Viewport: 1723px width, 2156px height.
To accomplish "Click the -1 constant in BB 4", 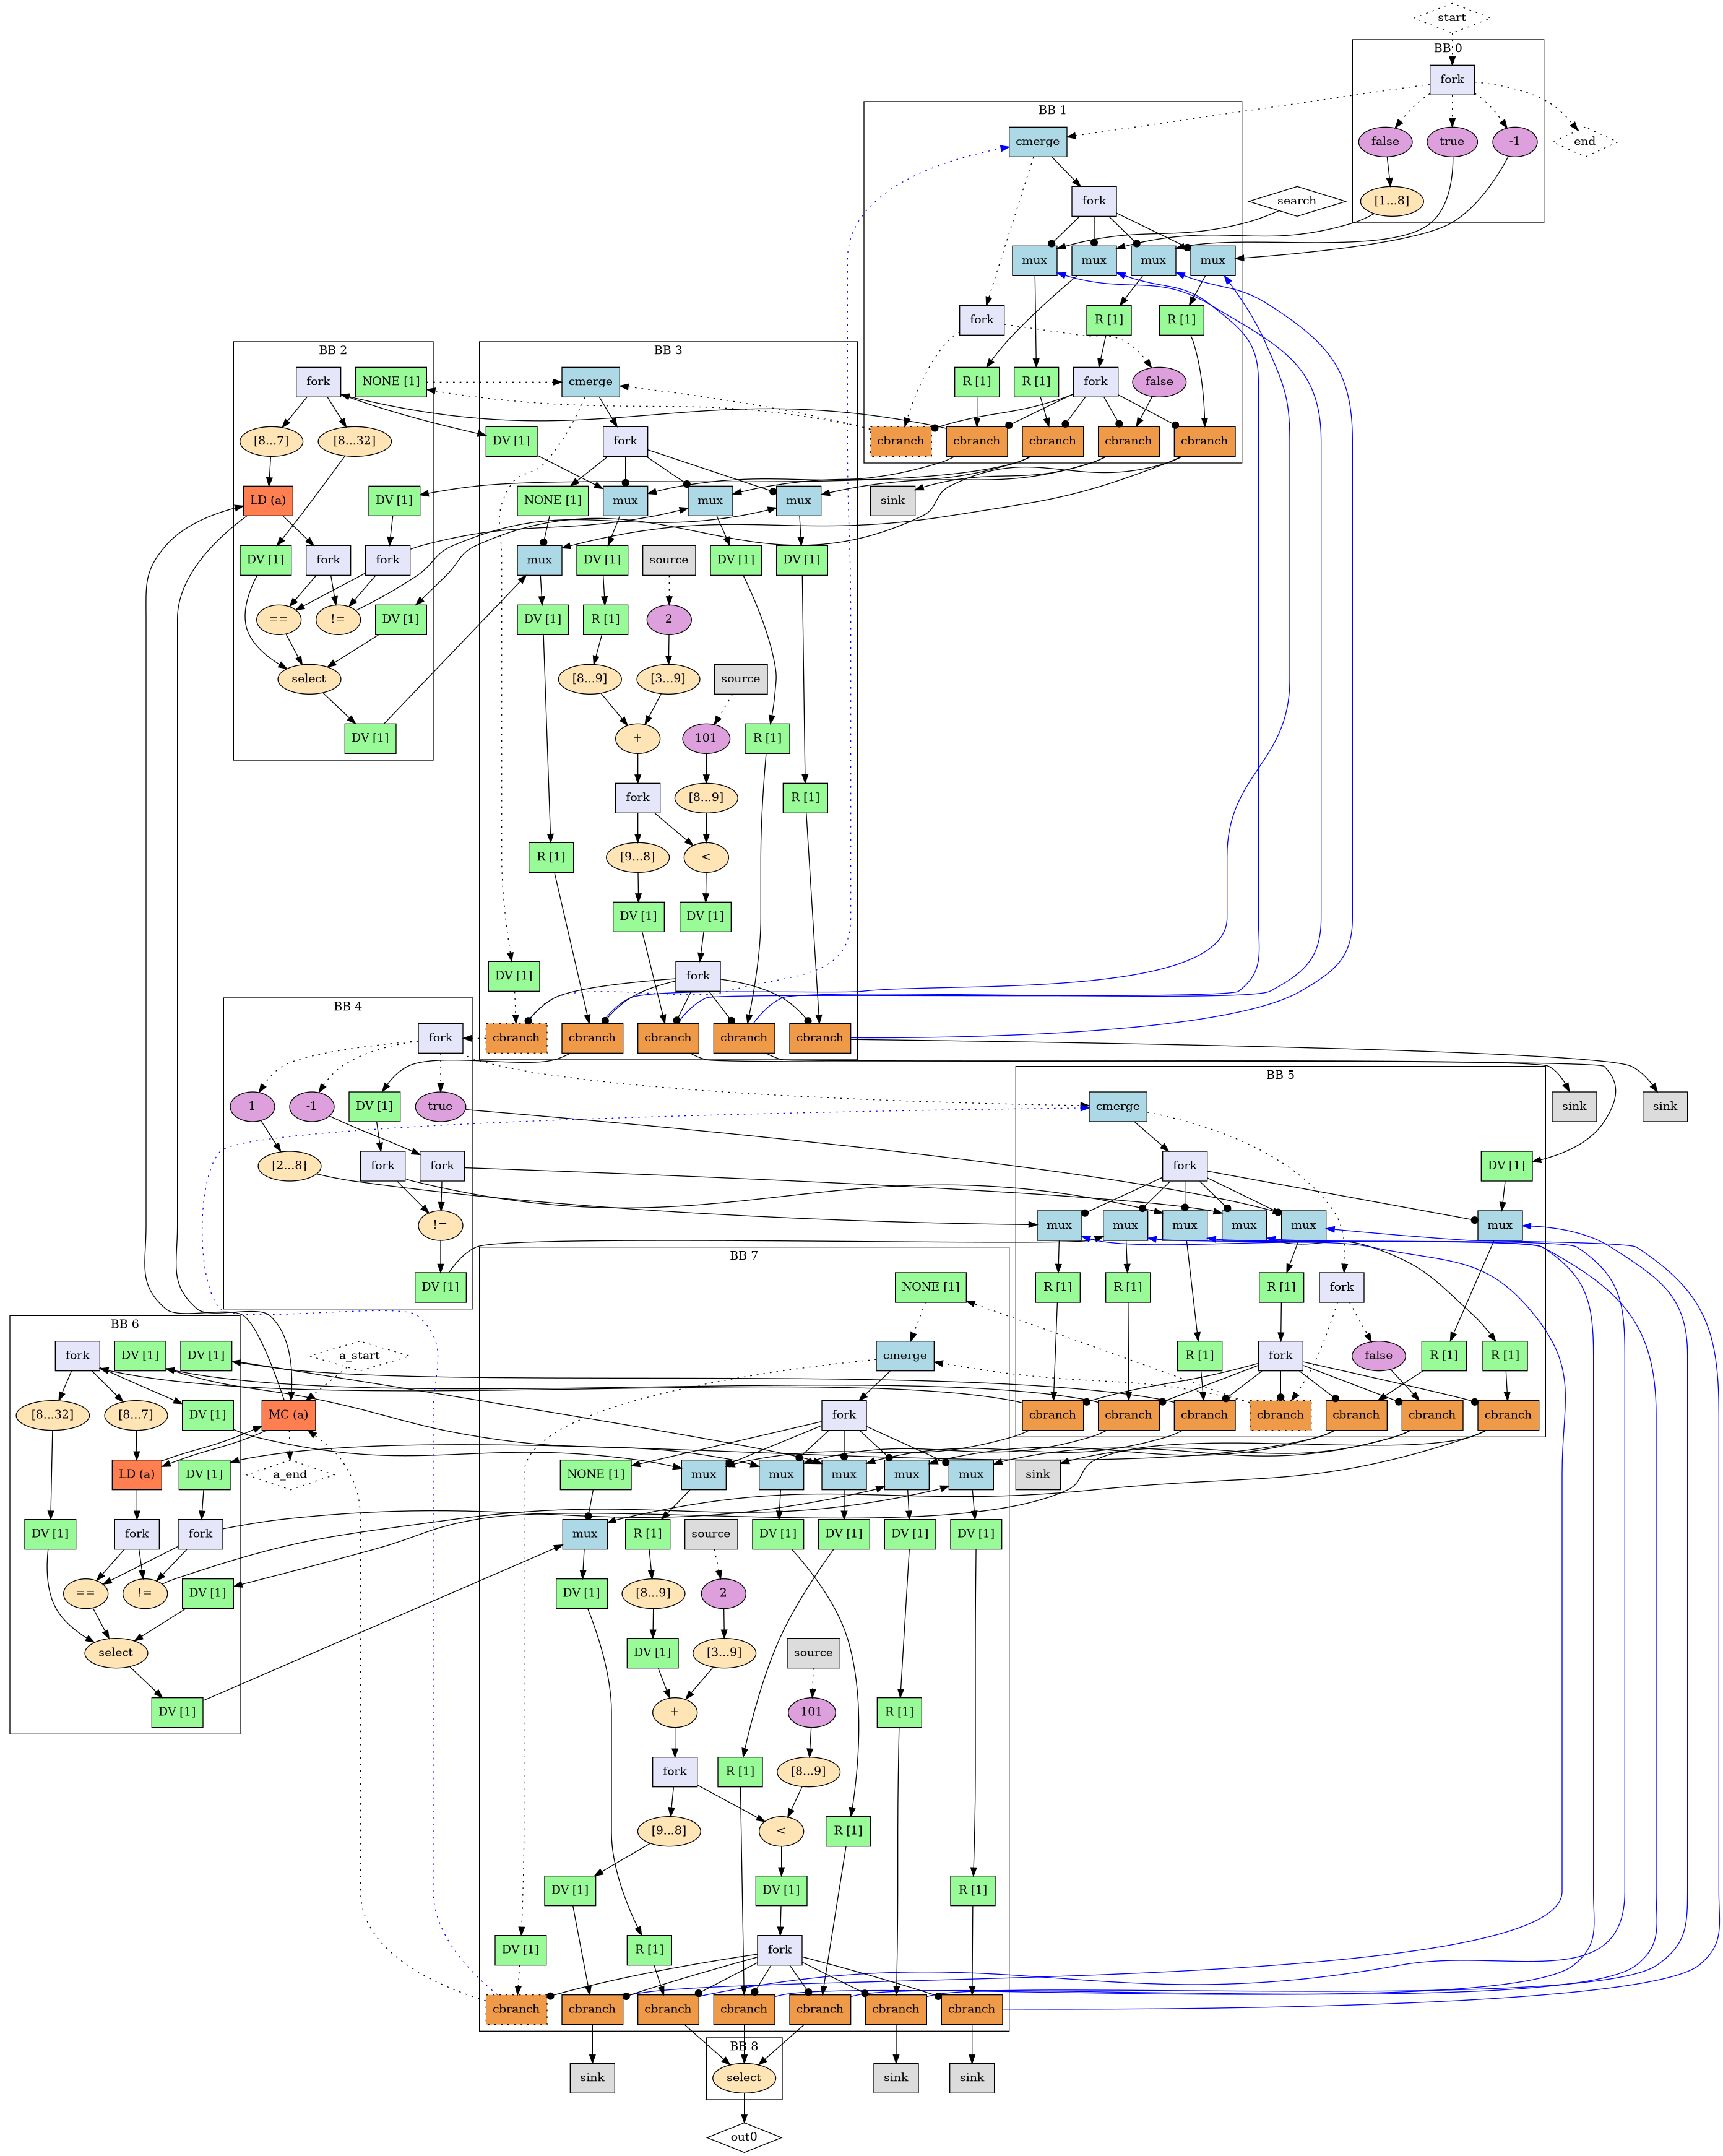I will pos(311,1106).
